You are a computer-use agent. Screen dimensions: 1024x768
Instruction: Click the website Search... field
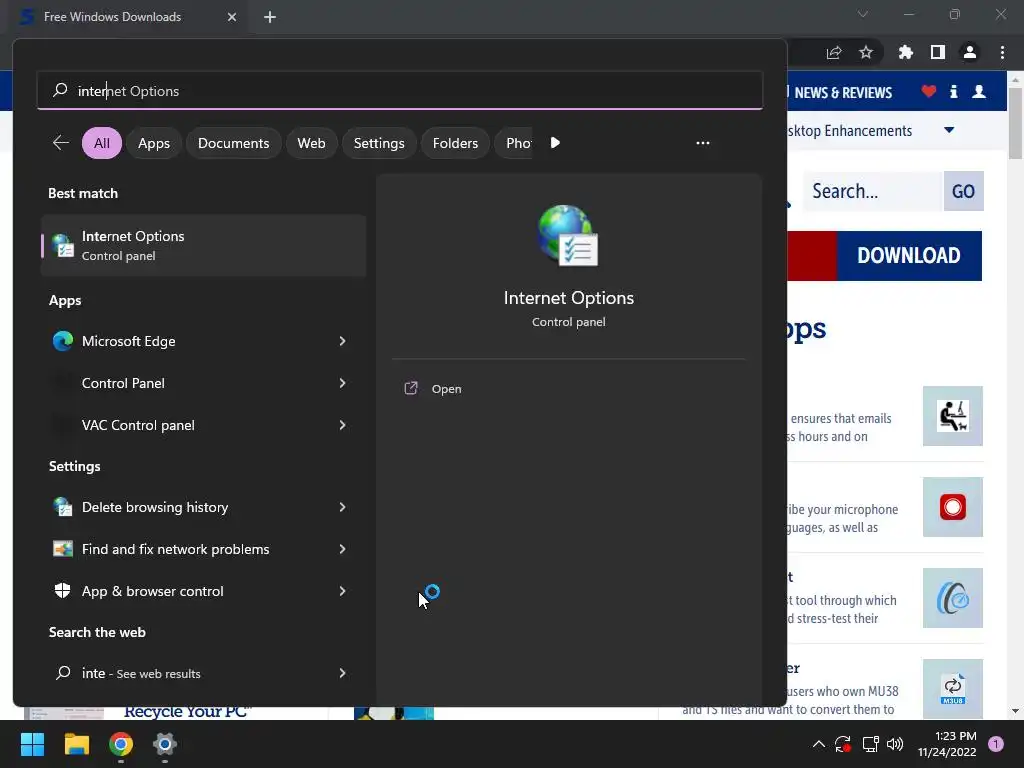click(873, 191)
